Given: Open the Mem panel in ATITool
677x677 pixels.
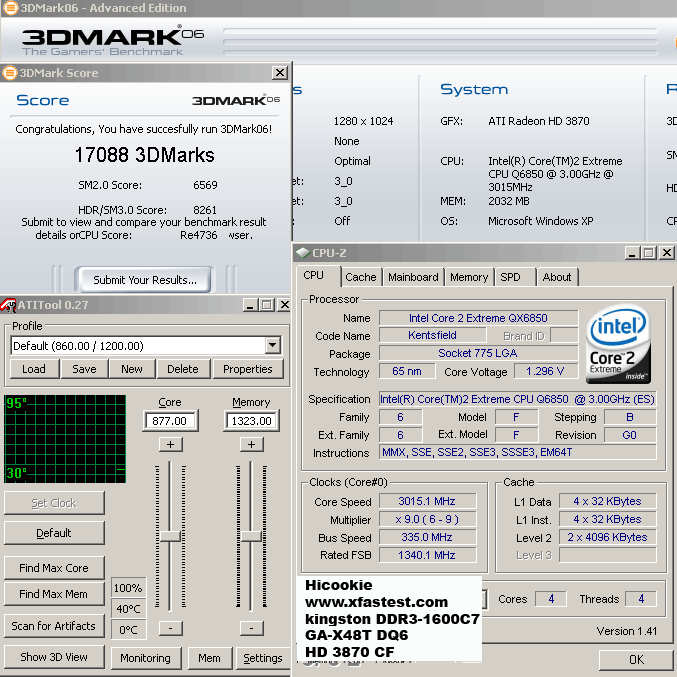Looking at the screenshot, I should (x=209, y=658).
